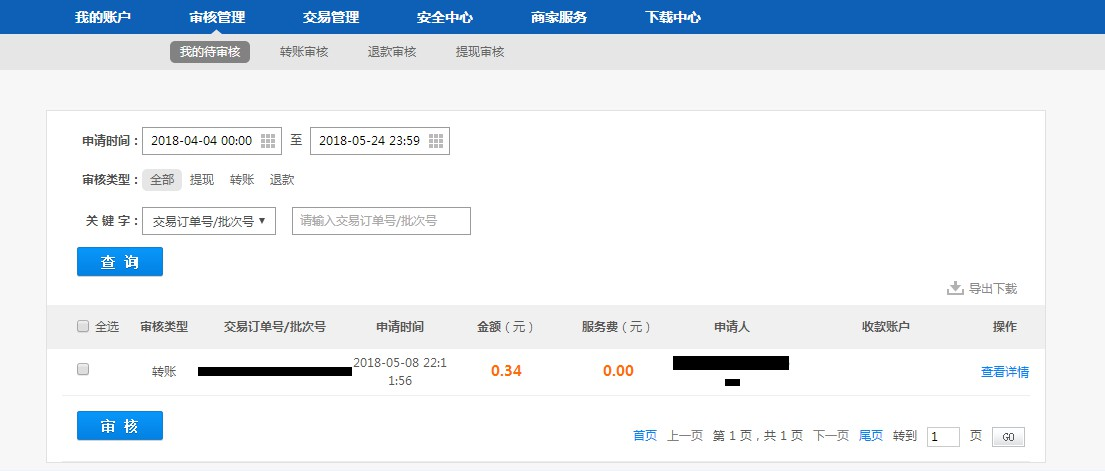Select 全部 review type filter
Viewport: 1105px width, 471px height.
(x=162, y=180)
